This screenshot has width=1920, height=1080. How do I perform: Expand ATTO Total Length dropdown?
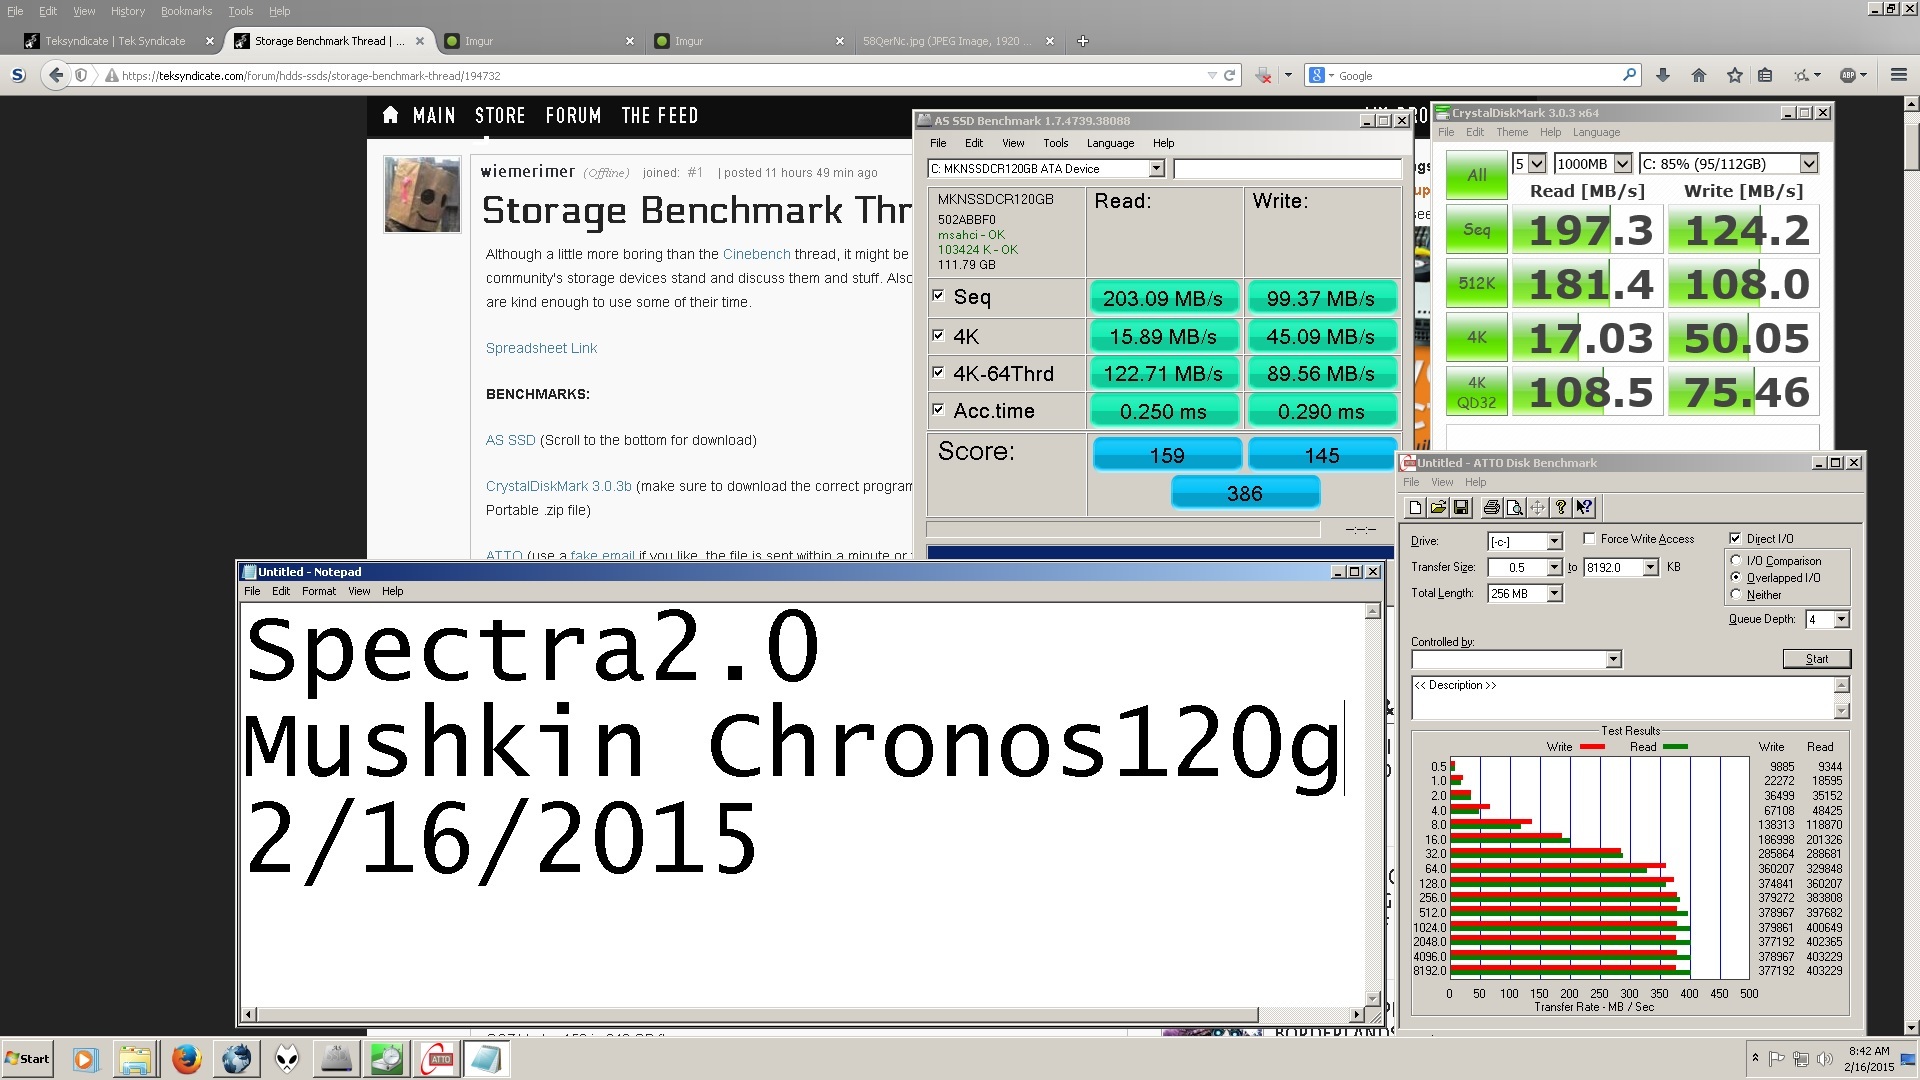pos(1554,594)
